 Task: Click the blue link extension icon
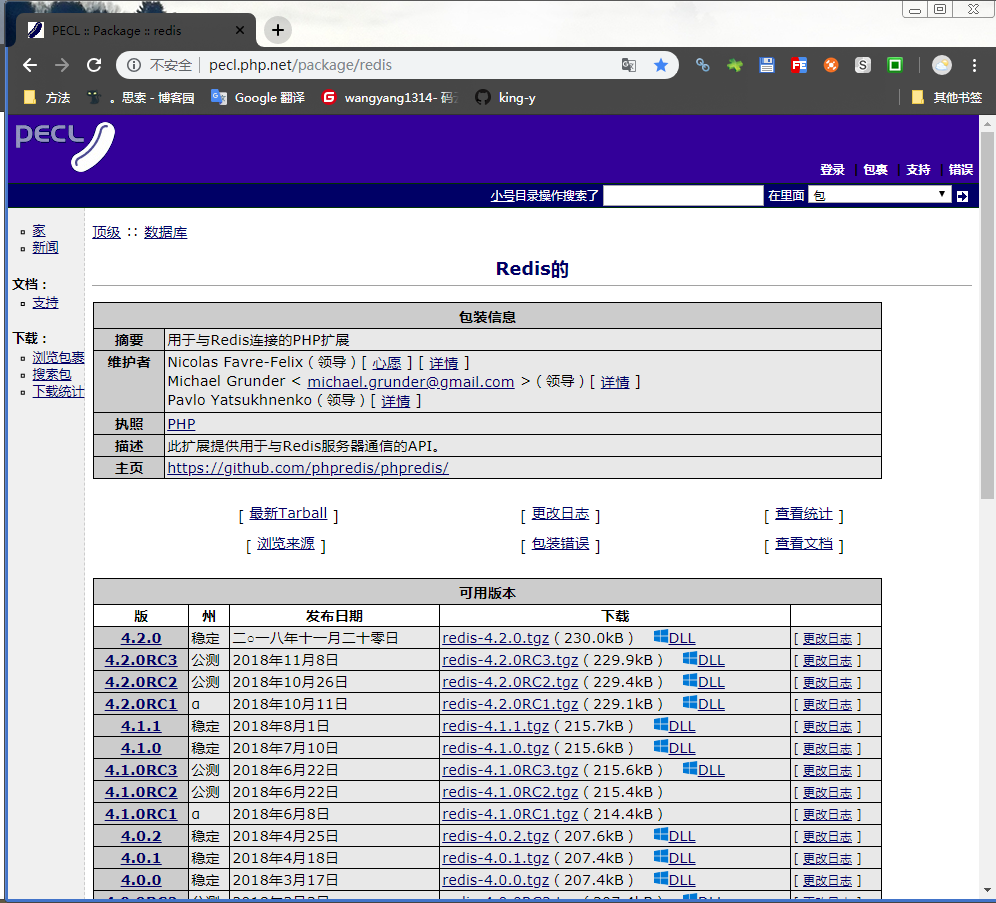pos(703,65)
